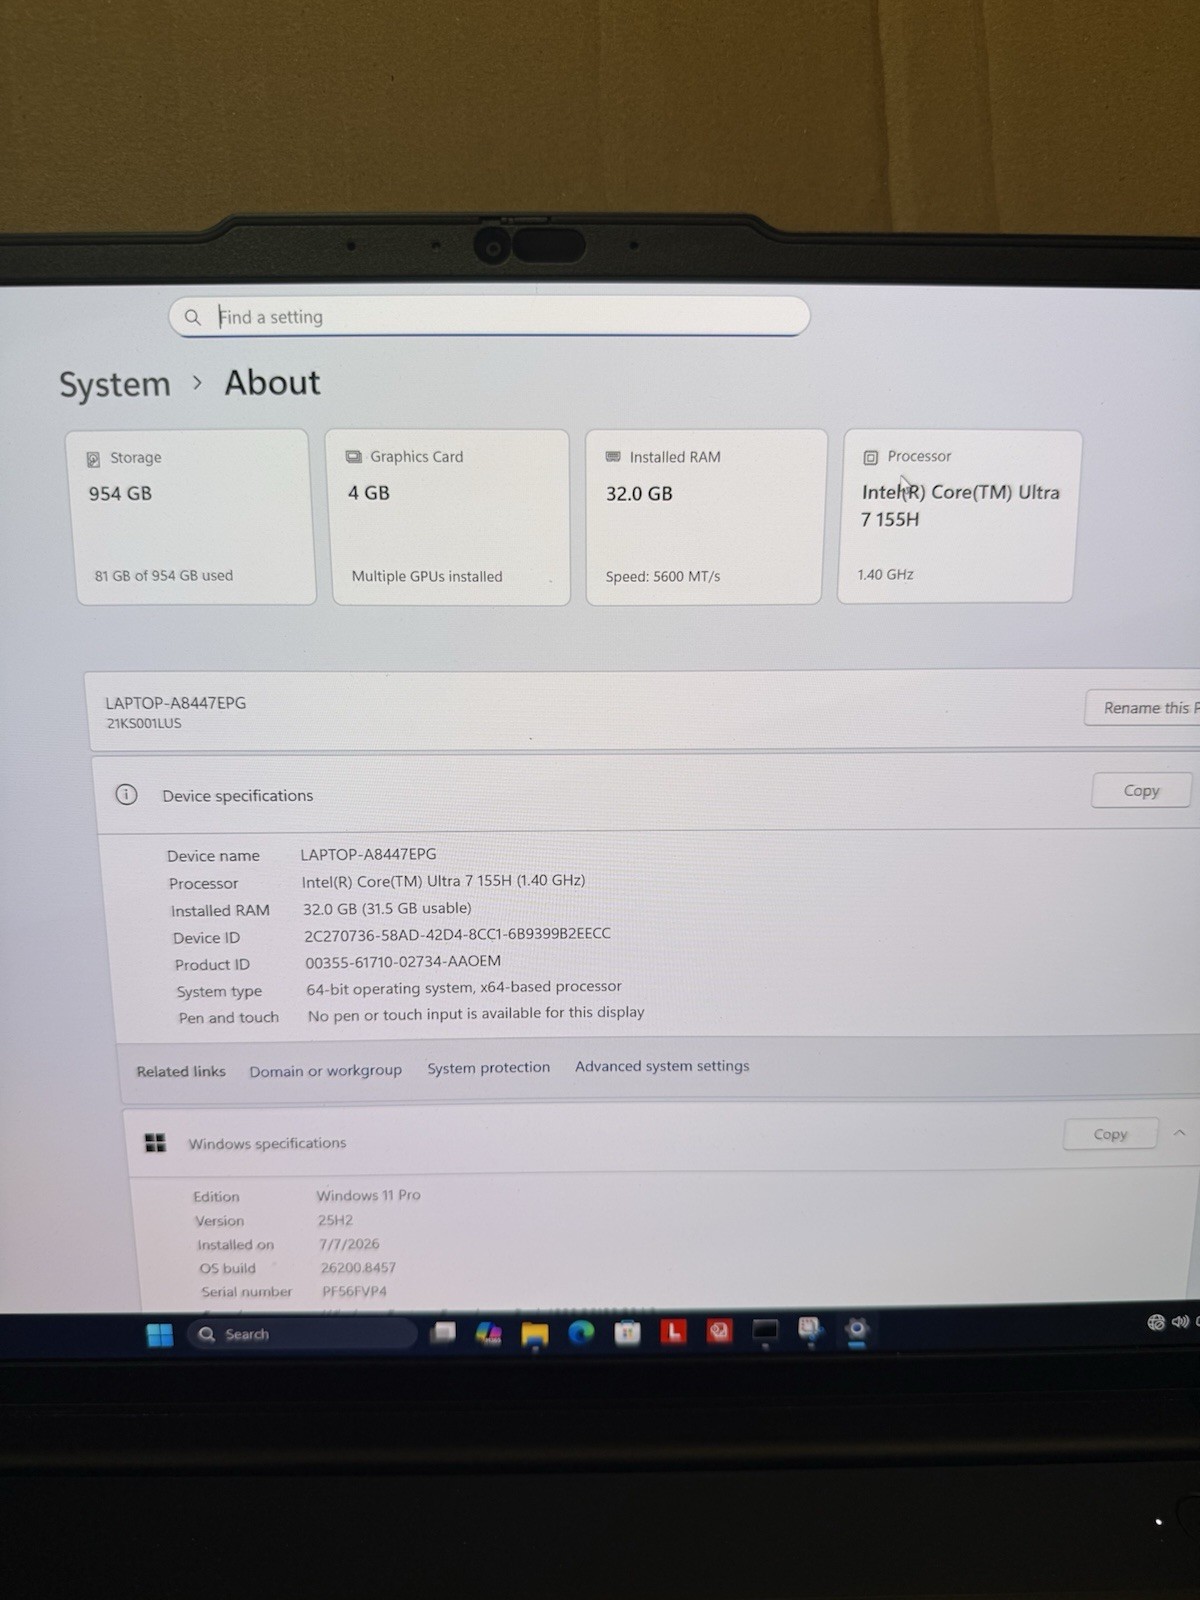Click Rename this PC button
This screenshot has height=1600, width=1200.
pos(1143,707)
